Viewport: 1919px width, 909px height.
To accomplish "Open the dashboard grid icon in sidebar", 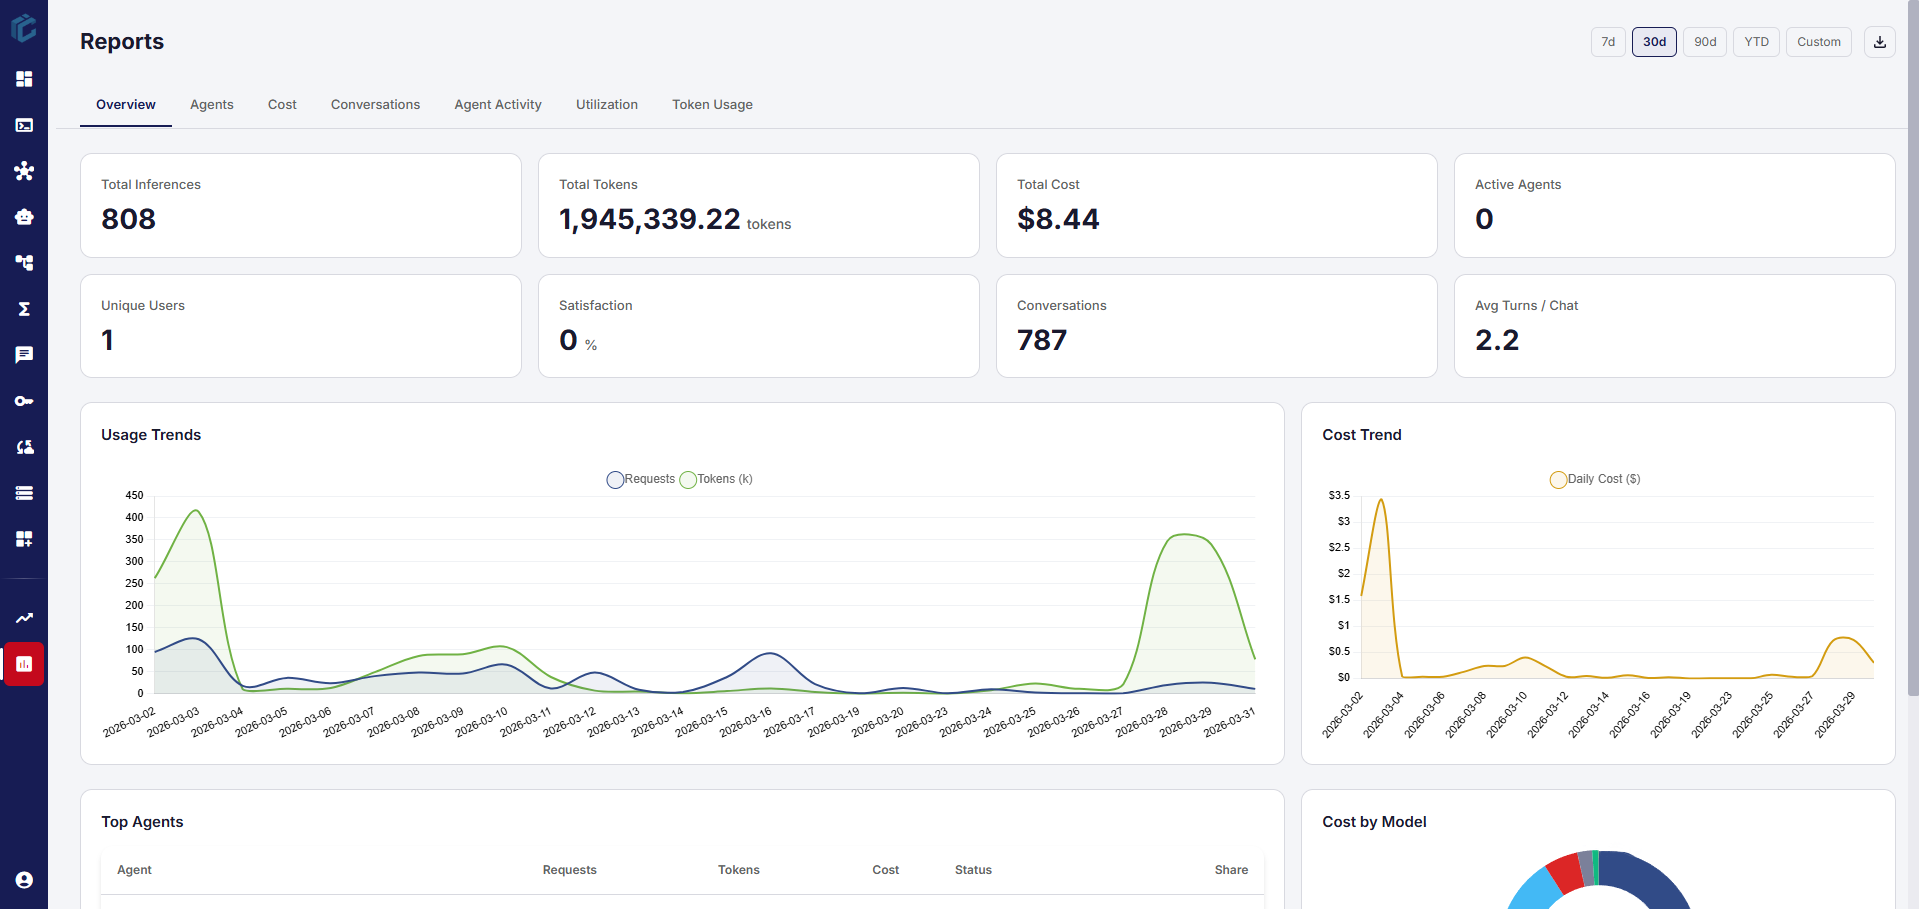I will pyautogui.click(x=24, y=79).
